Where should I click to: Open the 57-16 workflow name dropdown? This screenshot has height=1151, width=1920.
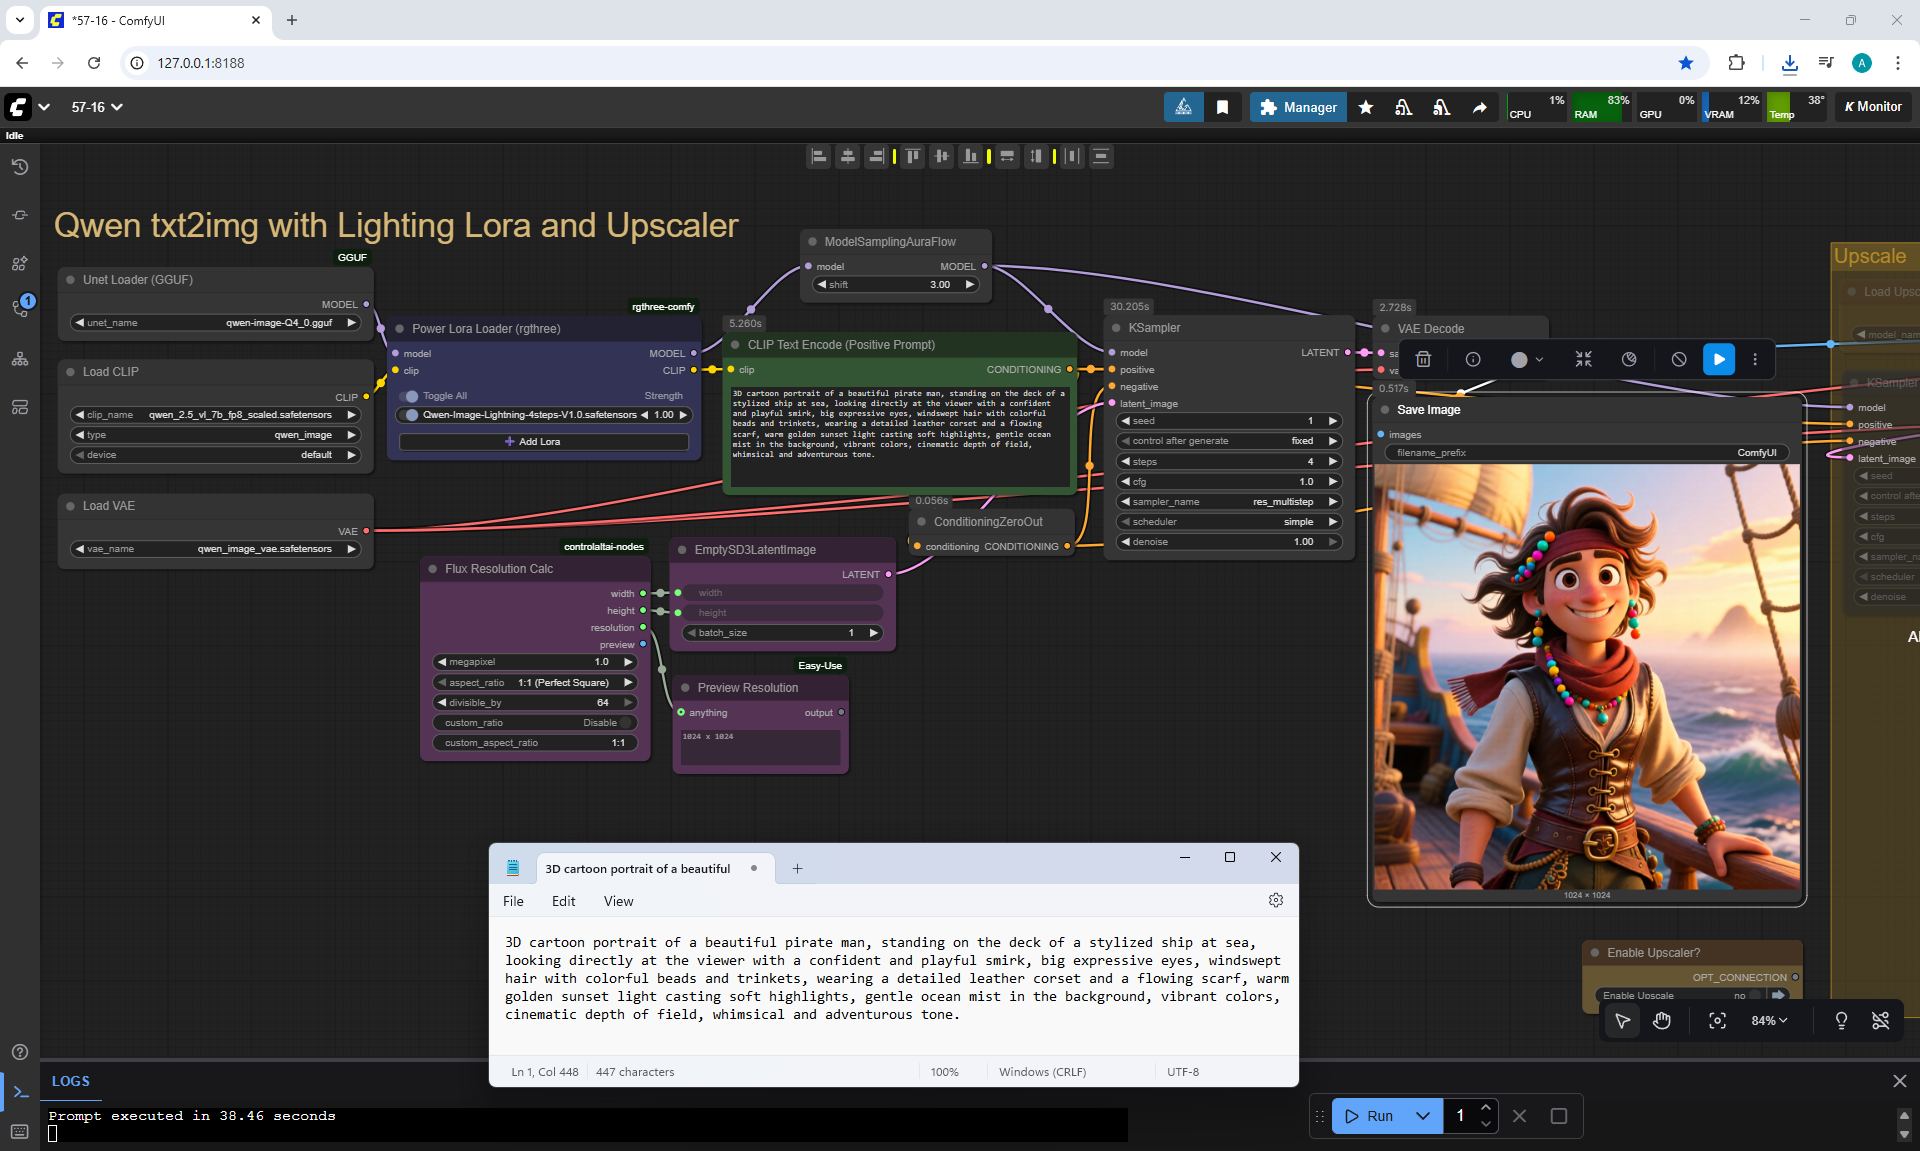pos(97,107)
